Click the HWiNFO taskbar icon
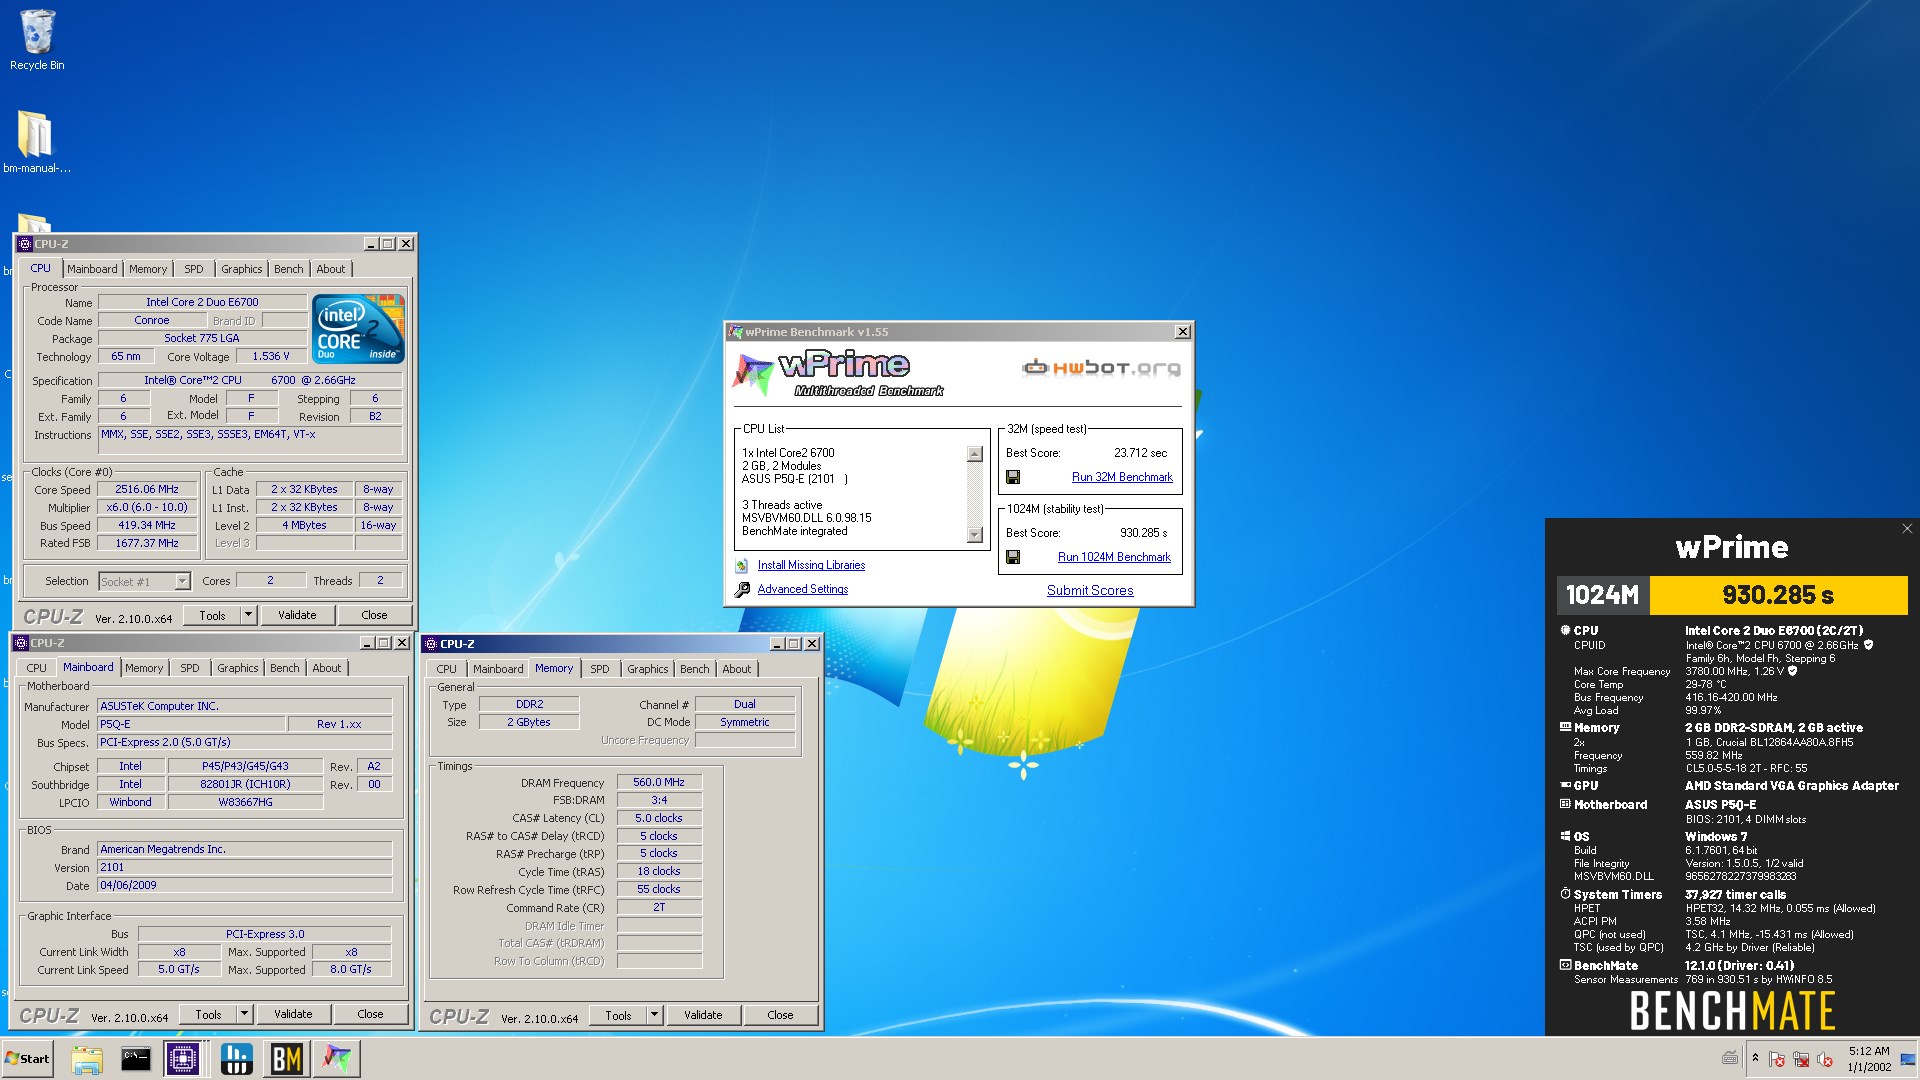Screen dimensions: 1920x1080 tap(237, 1059)
